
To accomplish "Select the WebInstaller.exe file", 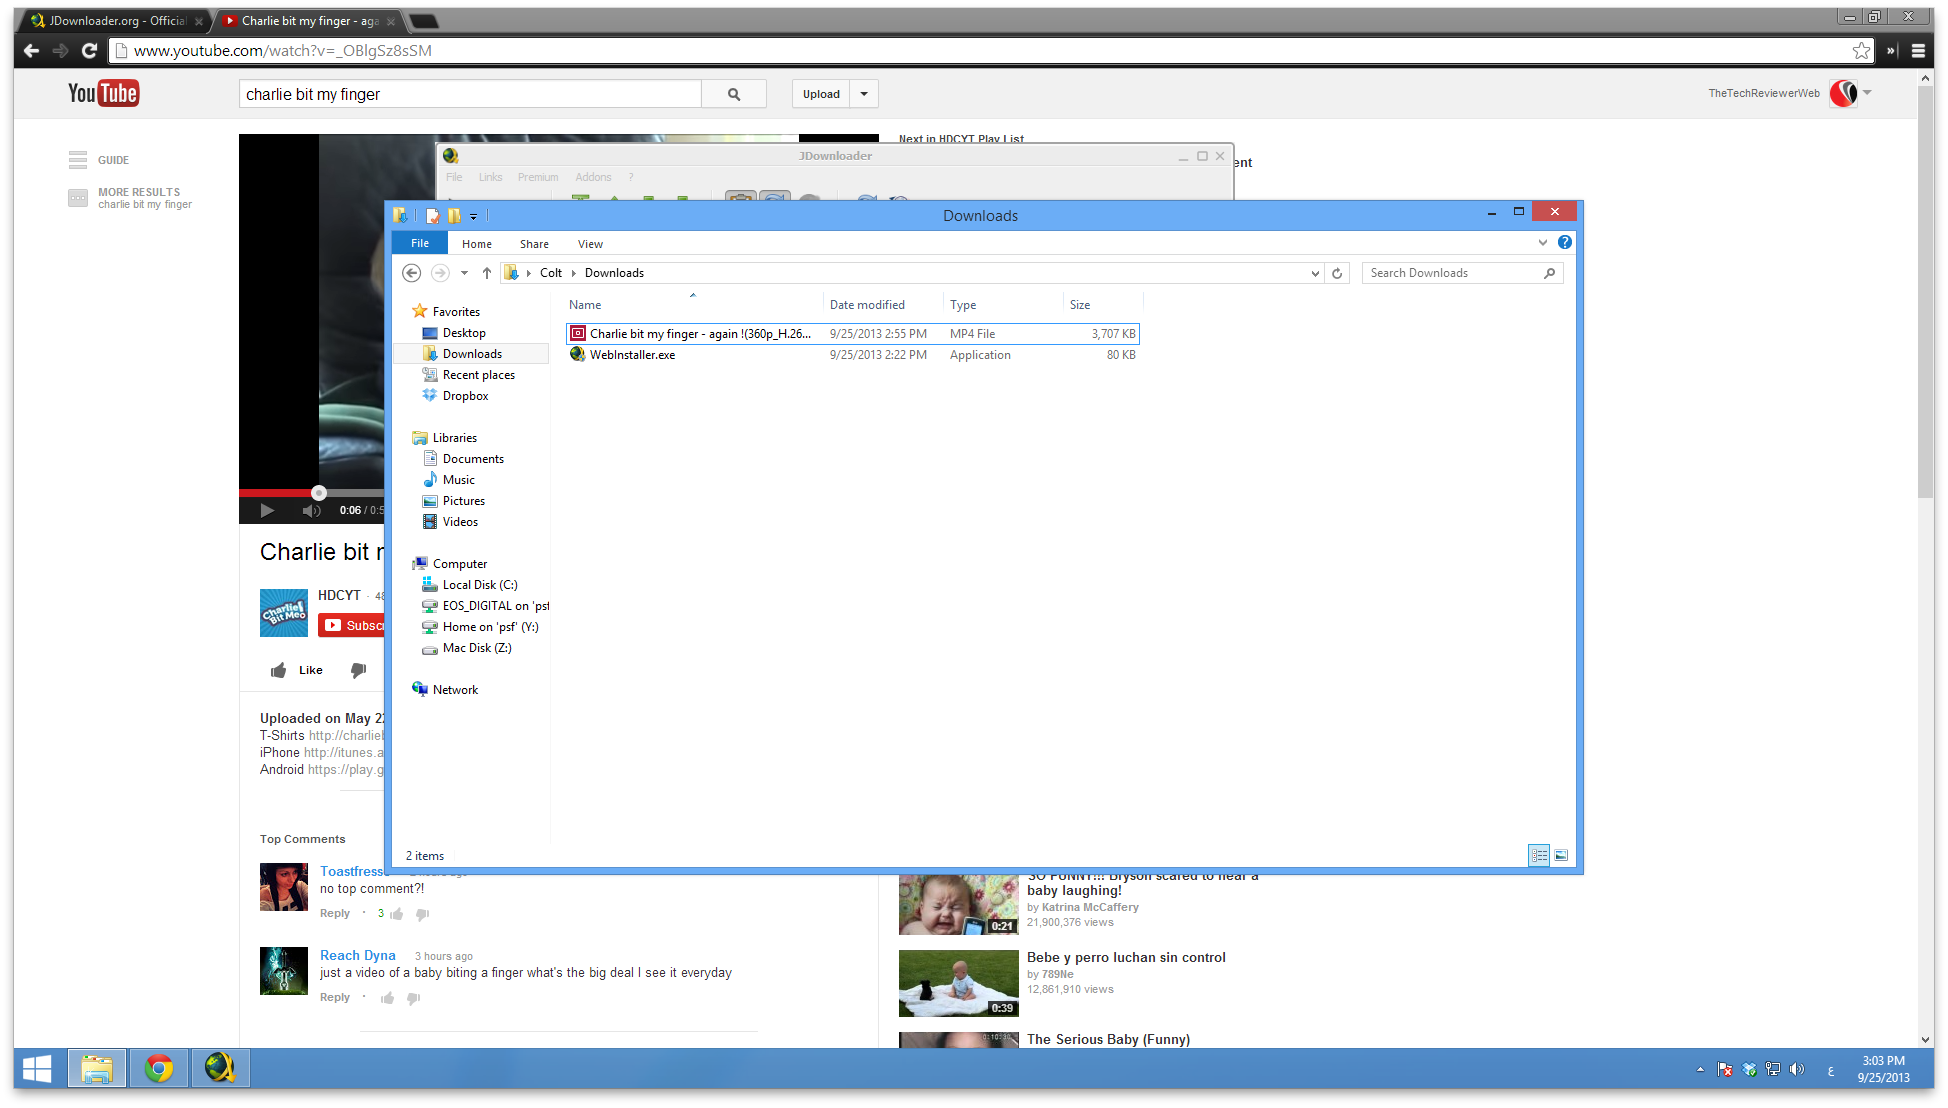I will point(632,354).
